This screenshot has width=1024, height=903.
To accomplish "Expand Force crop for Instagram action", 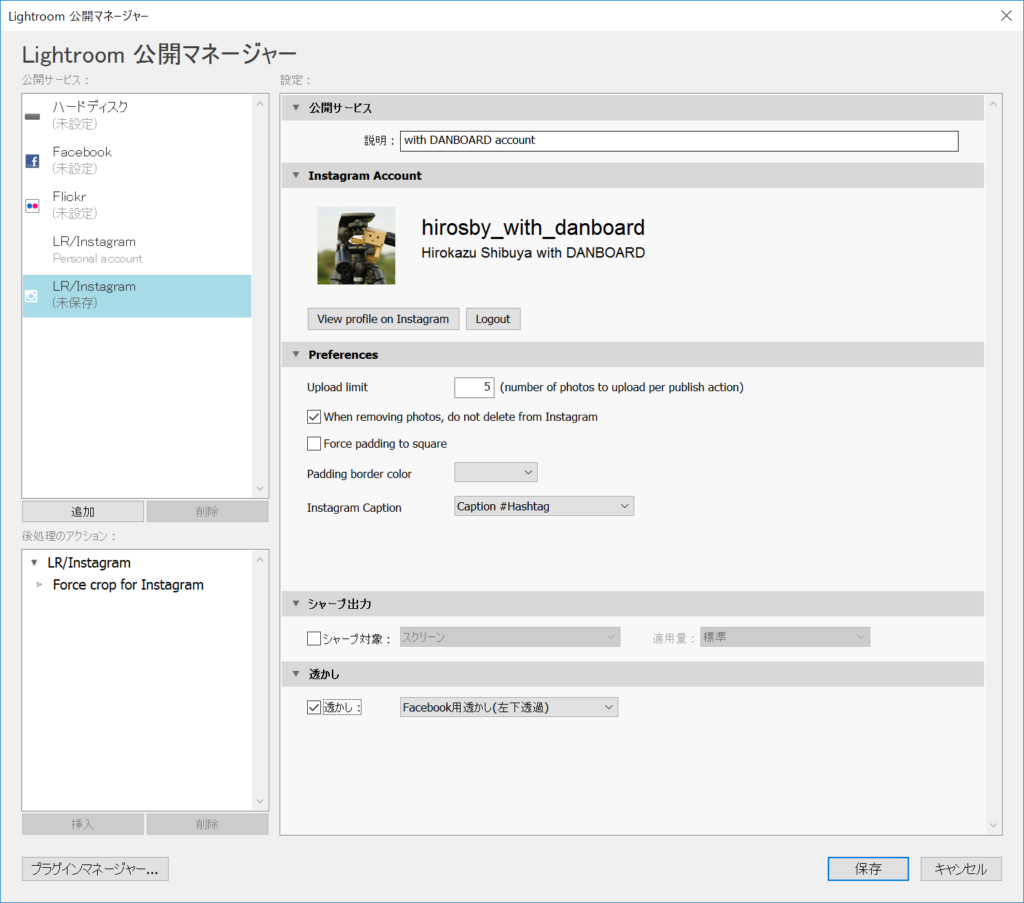I will coord(39,585).
